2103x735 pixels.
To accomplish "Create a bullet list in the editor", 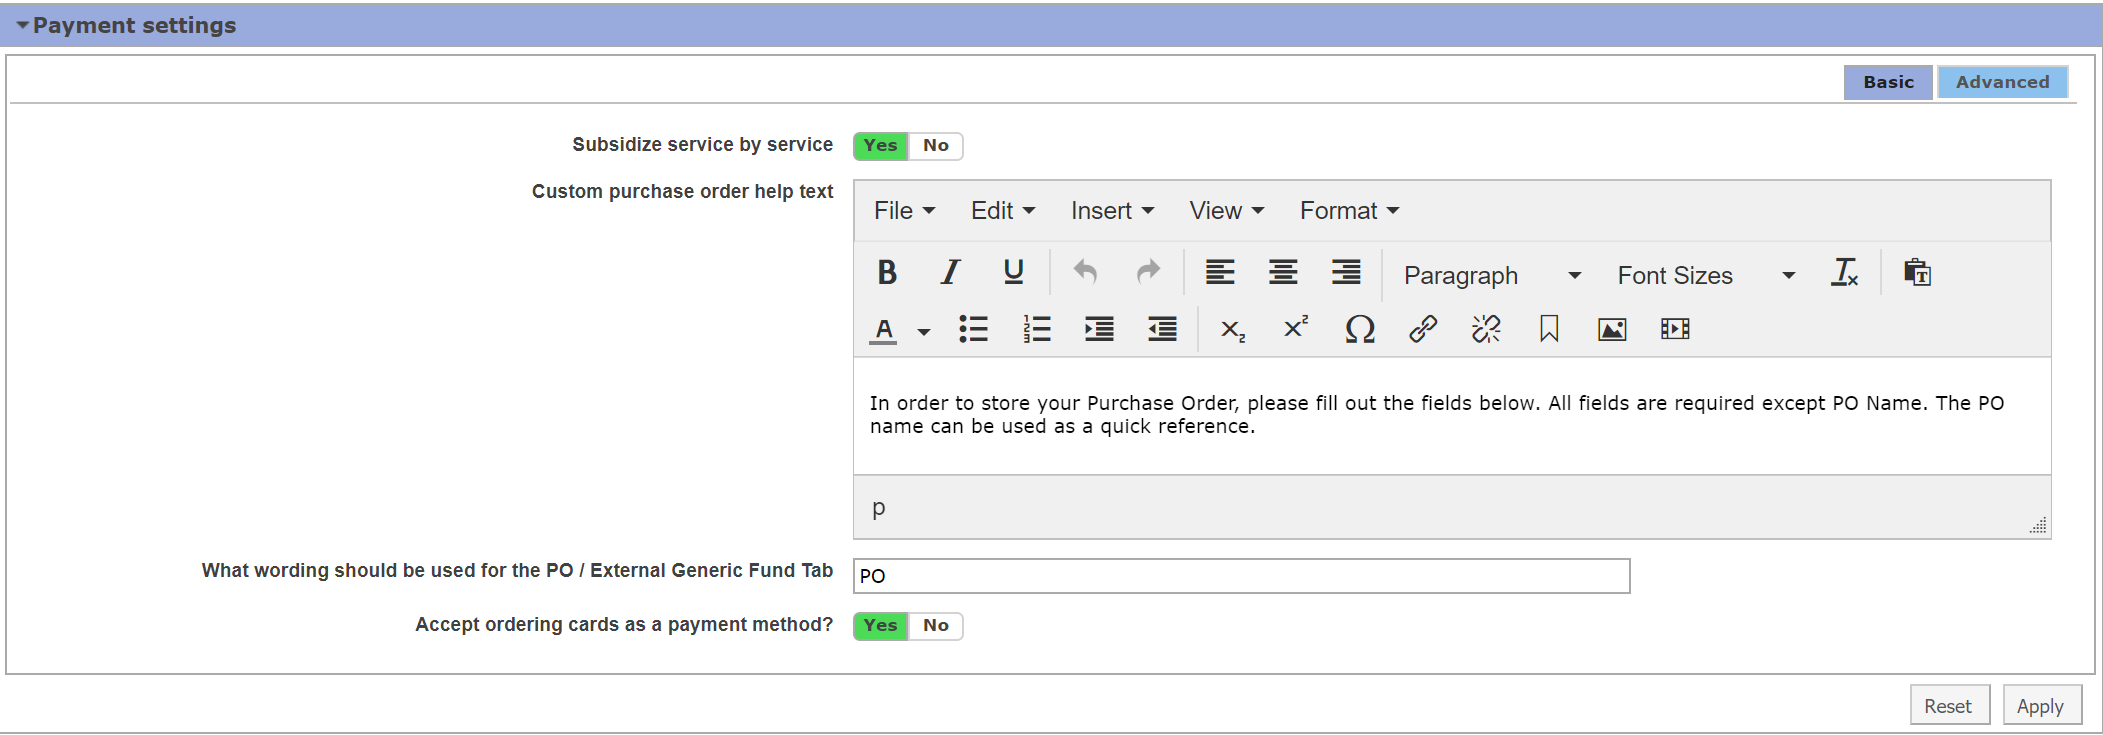I will click(x=973, y=329).
